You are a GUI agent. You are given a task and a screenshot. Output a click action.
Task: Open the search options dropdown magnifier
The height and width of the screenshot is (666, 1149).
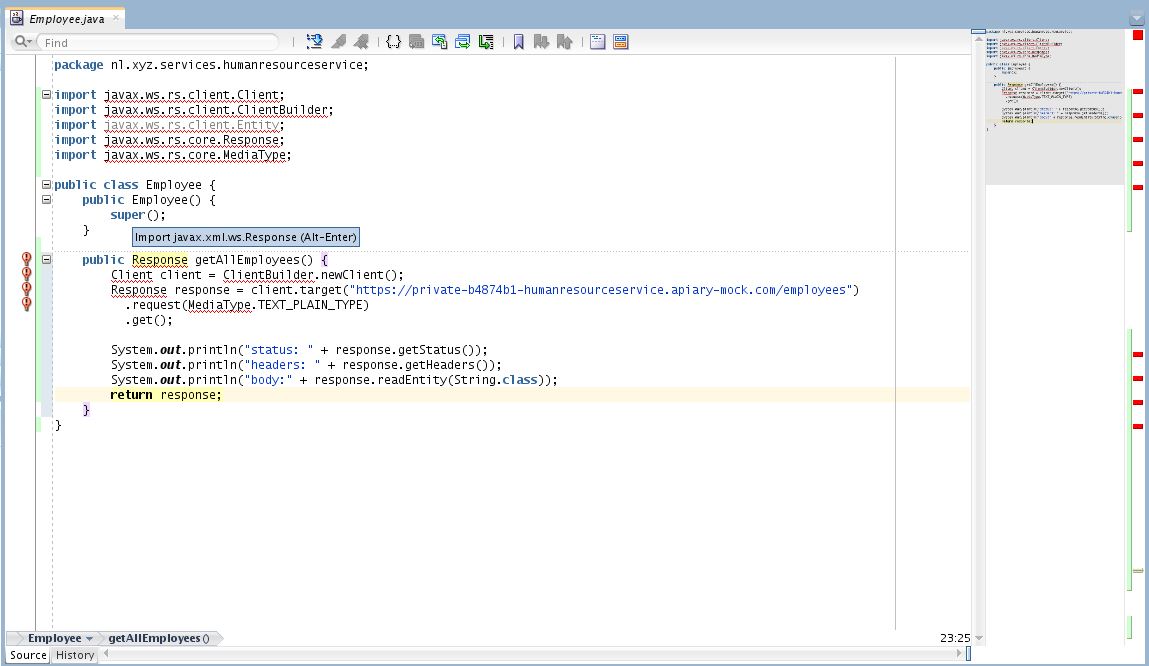point(24,42)
